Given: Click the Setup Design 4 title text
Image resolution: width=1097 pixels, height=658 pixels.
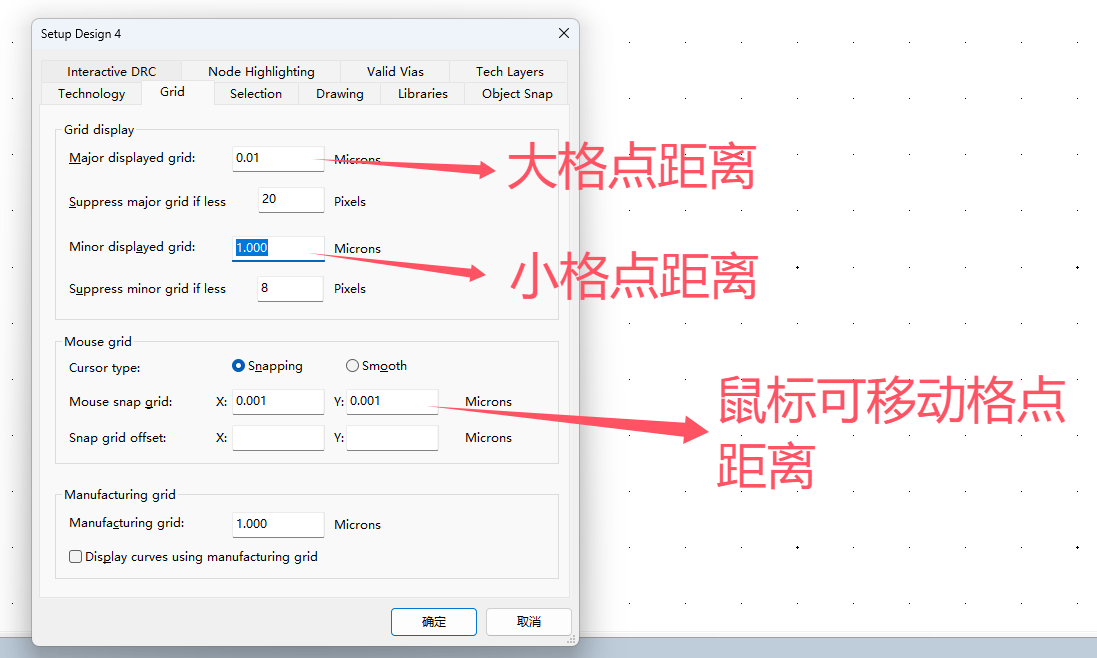Looking at the screenshot, I should (x=81, y=34).
